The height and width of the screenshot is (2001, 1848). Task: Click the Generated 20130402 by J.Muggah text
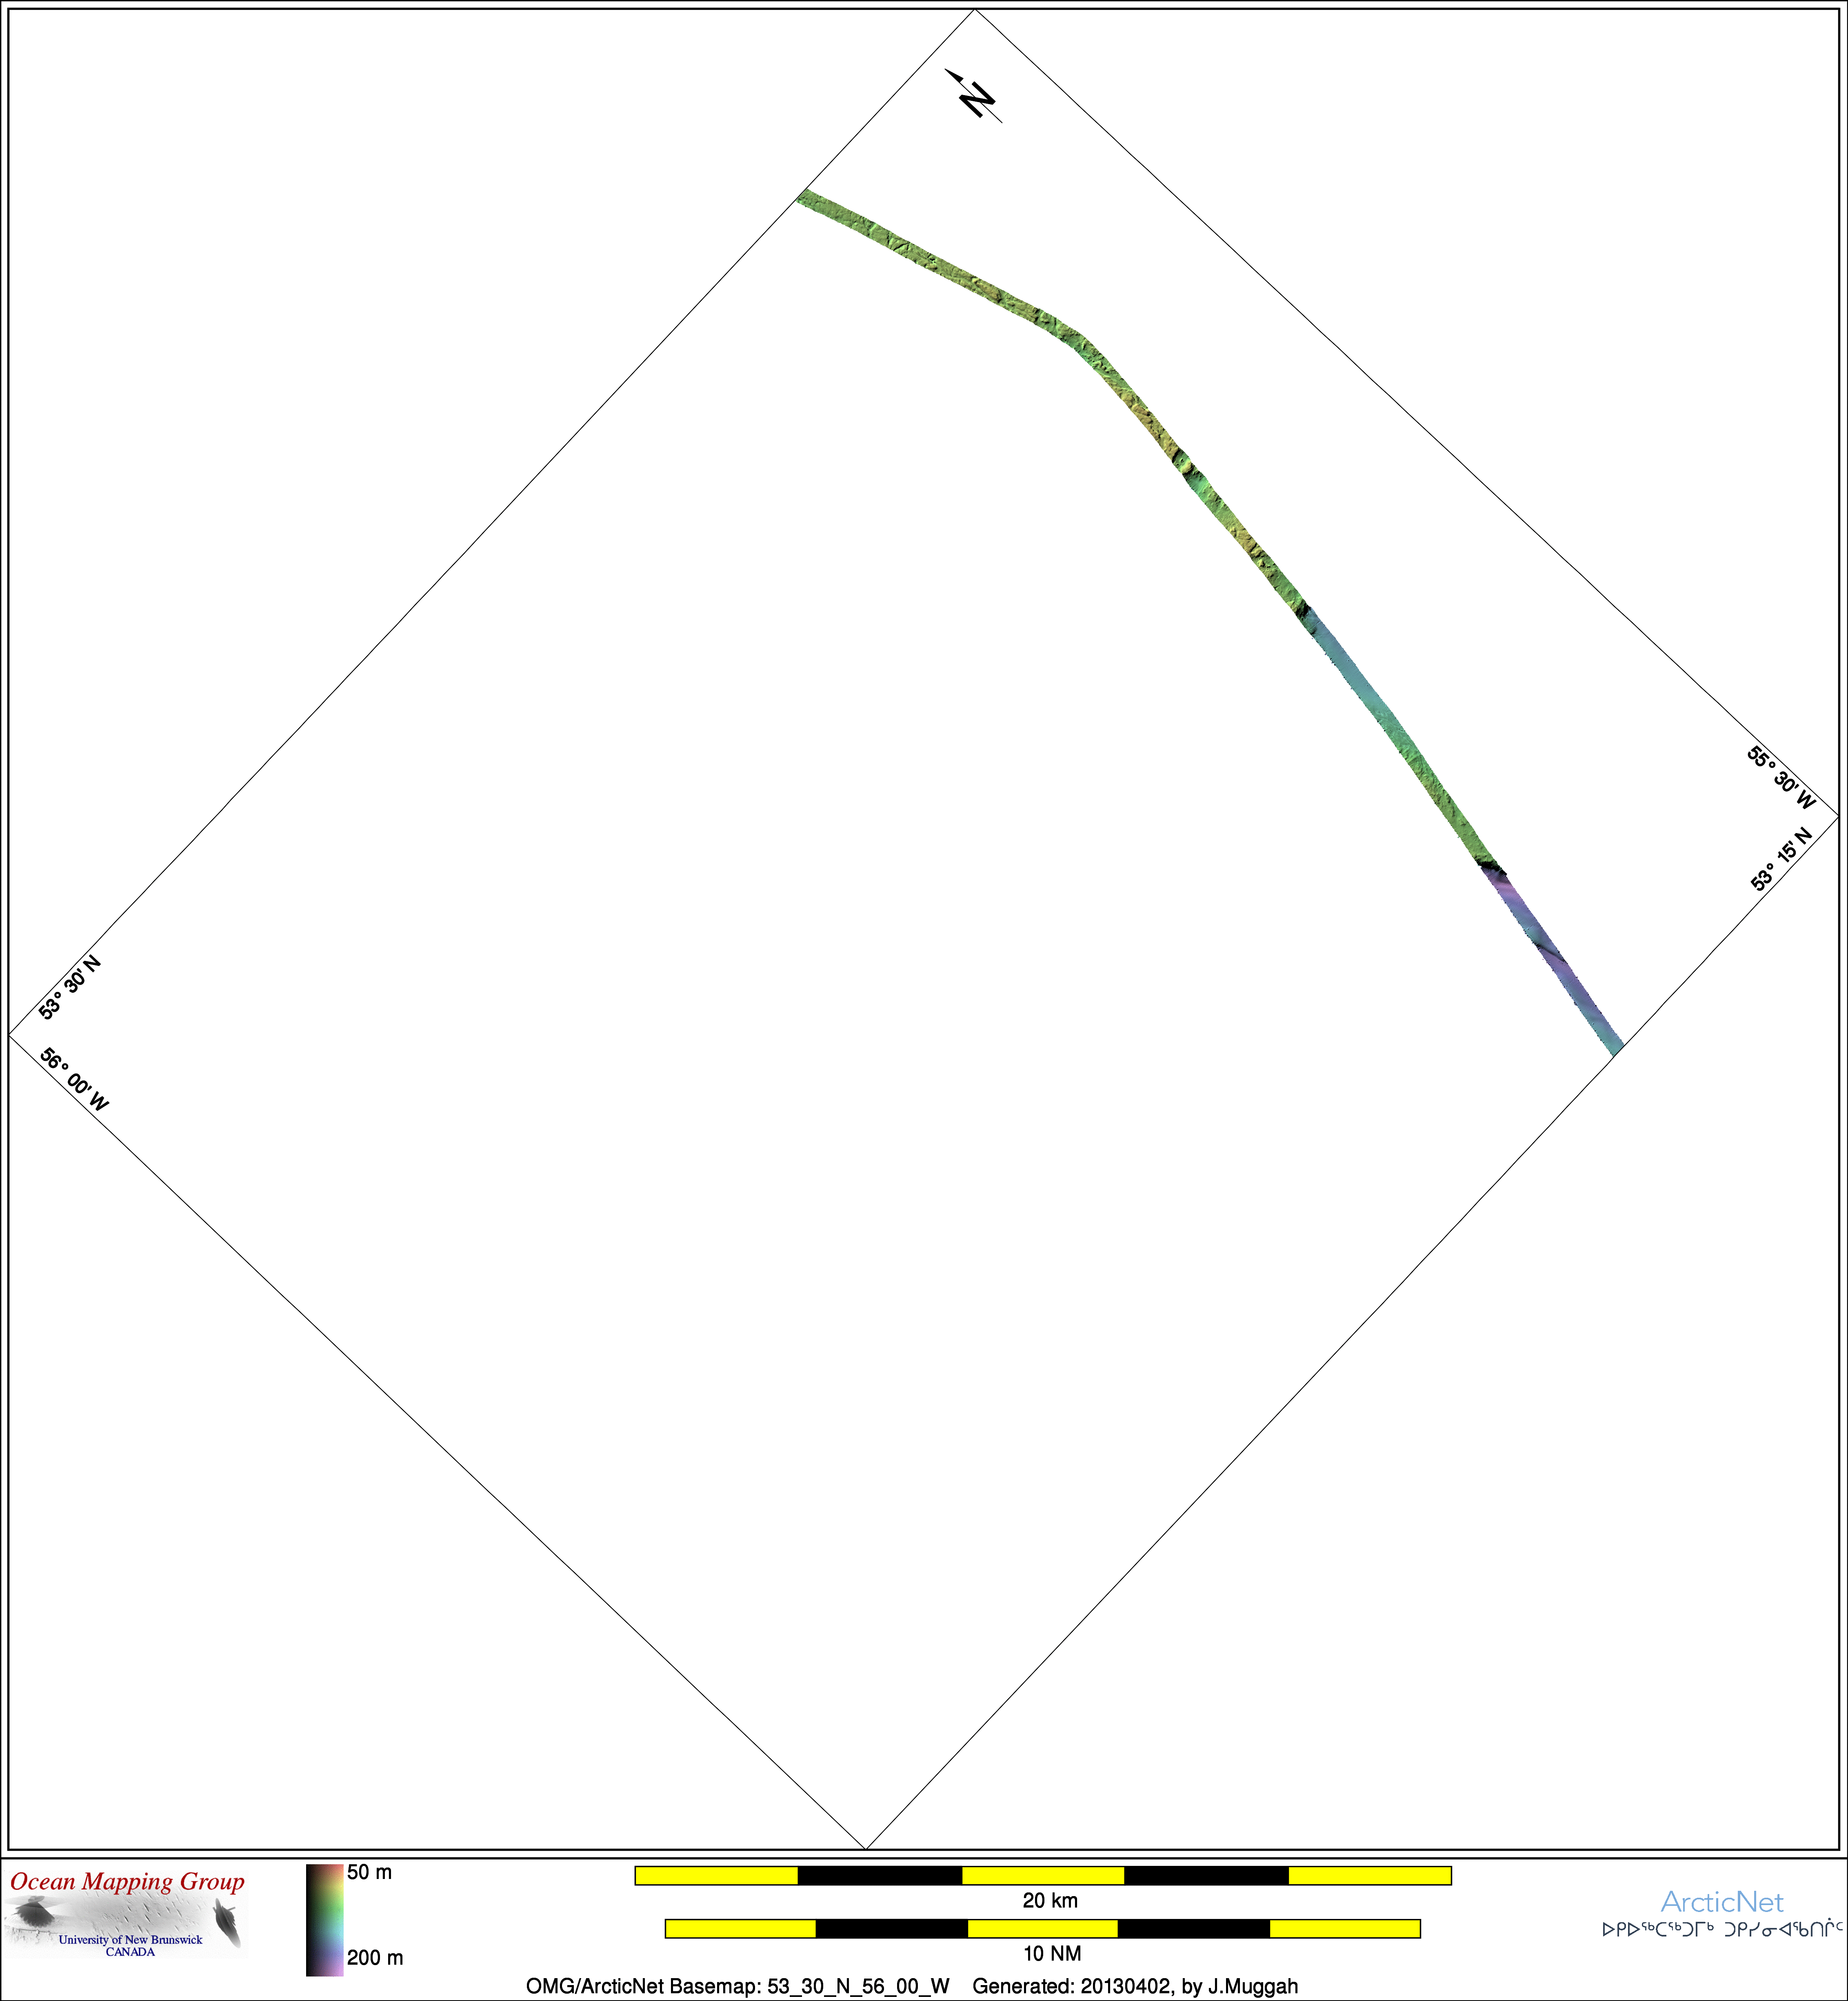[1135, 1986]
